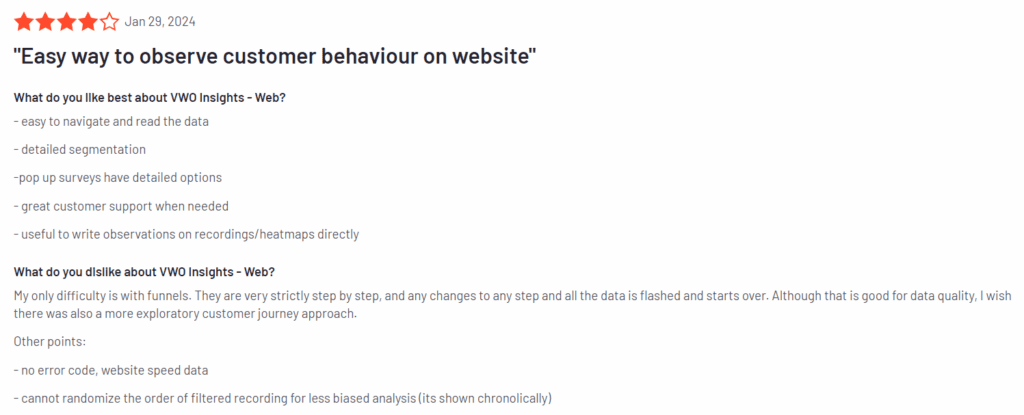1024x415 pixels.
Task: Click the third filled star rating
Action: click(x=67, y=21)
